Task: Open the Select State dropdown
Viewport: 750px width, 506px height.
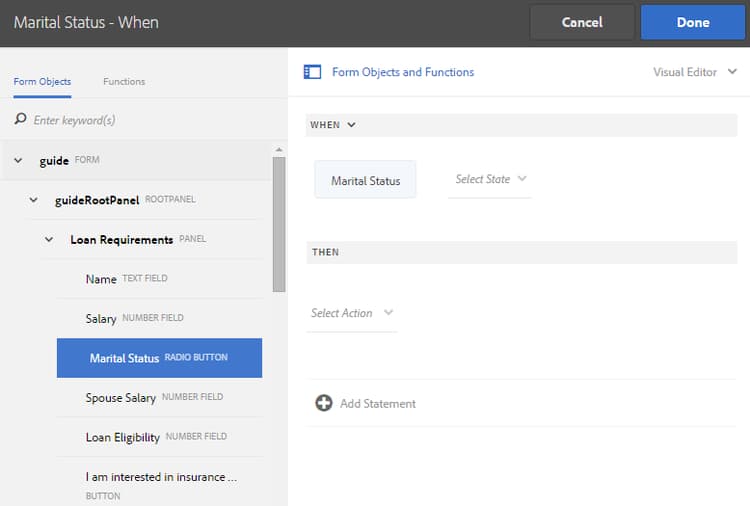Action: coord(490,179)
